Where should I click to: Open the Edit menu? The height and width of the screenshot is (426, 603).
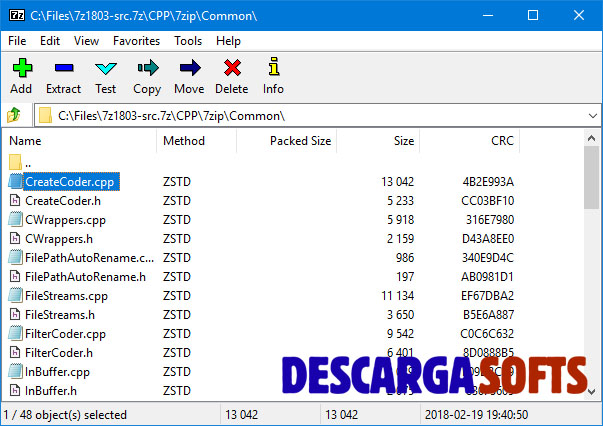pos(50,41)
